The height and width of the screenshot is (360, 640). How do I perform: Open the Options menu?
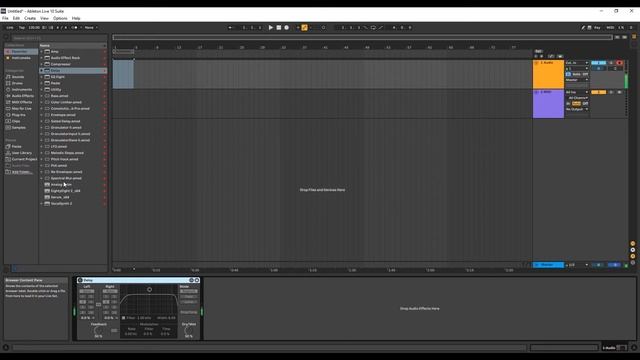(60, 18)
